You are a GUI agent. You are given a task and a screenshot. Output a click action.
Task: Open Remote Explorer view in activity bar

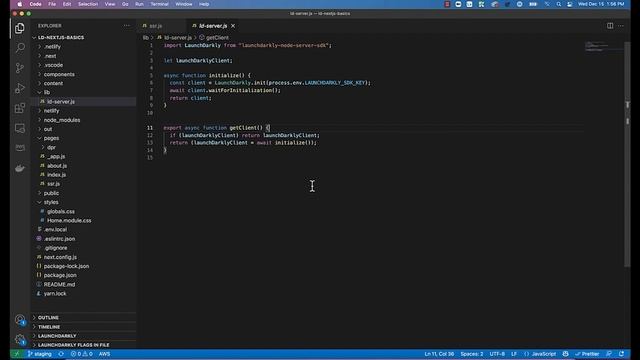point(20,128)
